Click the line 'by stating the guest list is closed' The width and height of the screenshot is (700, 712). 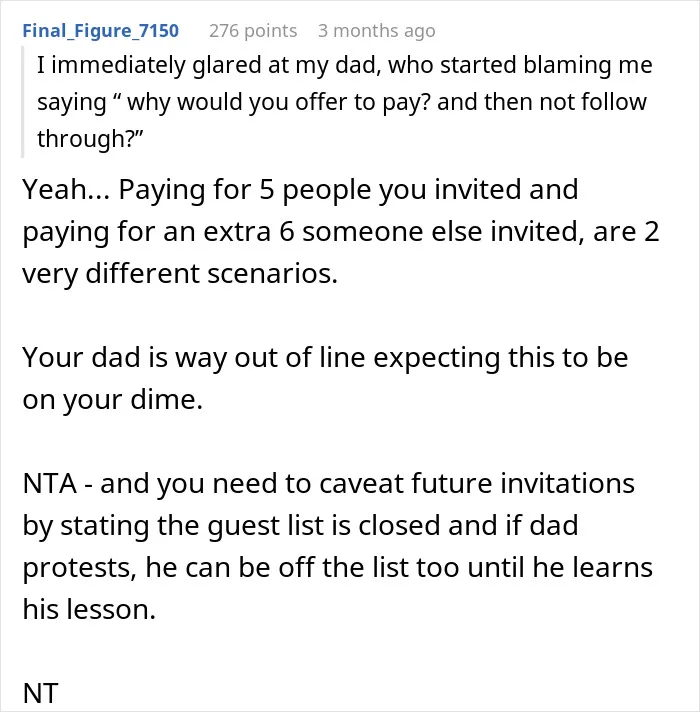coord(300,525)
